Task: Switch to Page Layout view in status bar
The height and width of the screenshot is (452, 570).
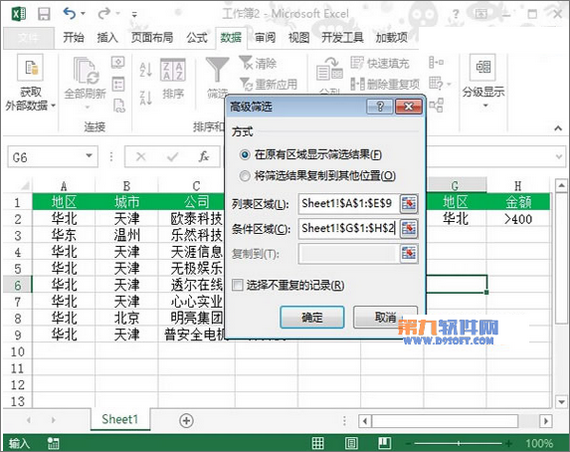Action: [x=351, y=443]
